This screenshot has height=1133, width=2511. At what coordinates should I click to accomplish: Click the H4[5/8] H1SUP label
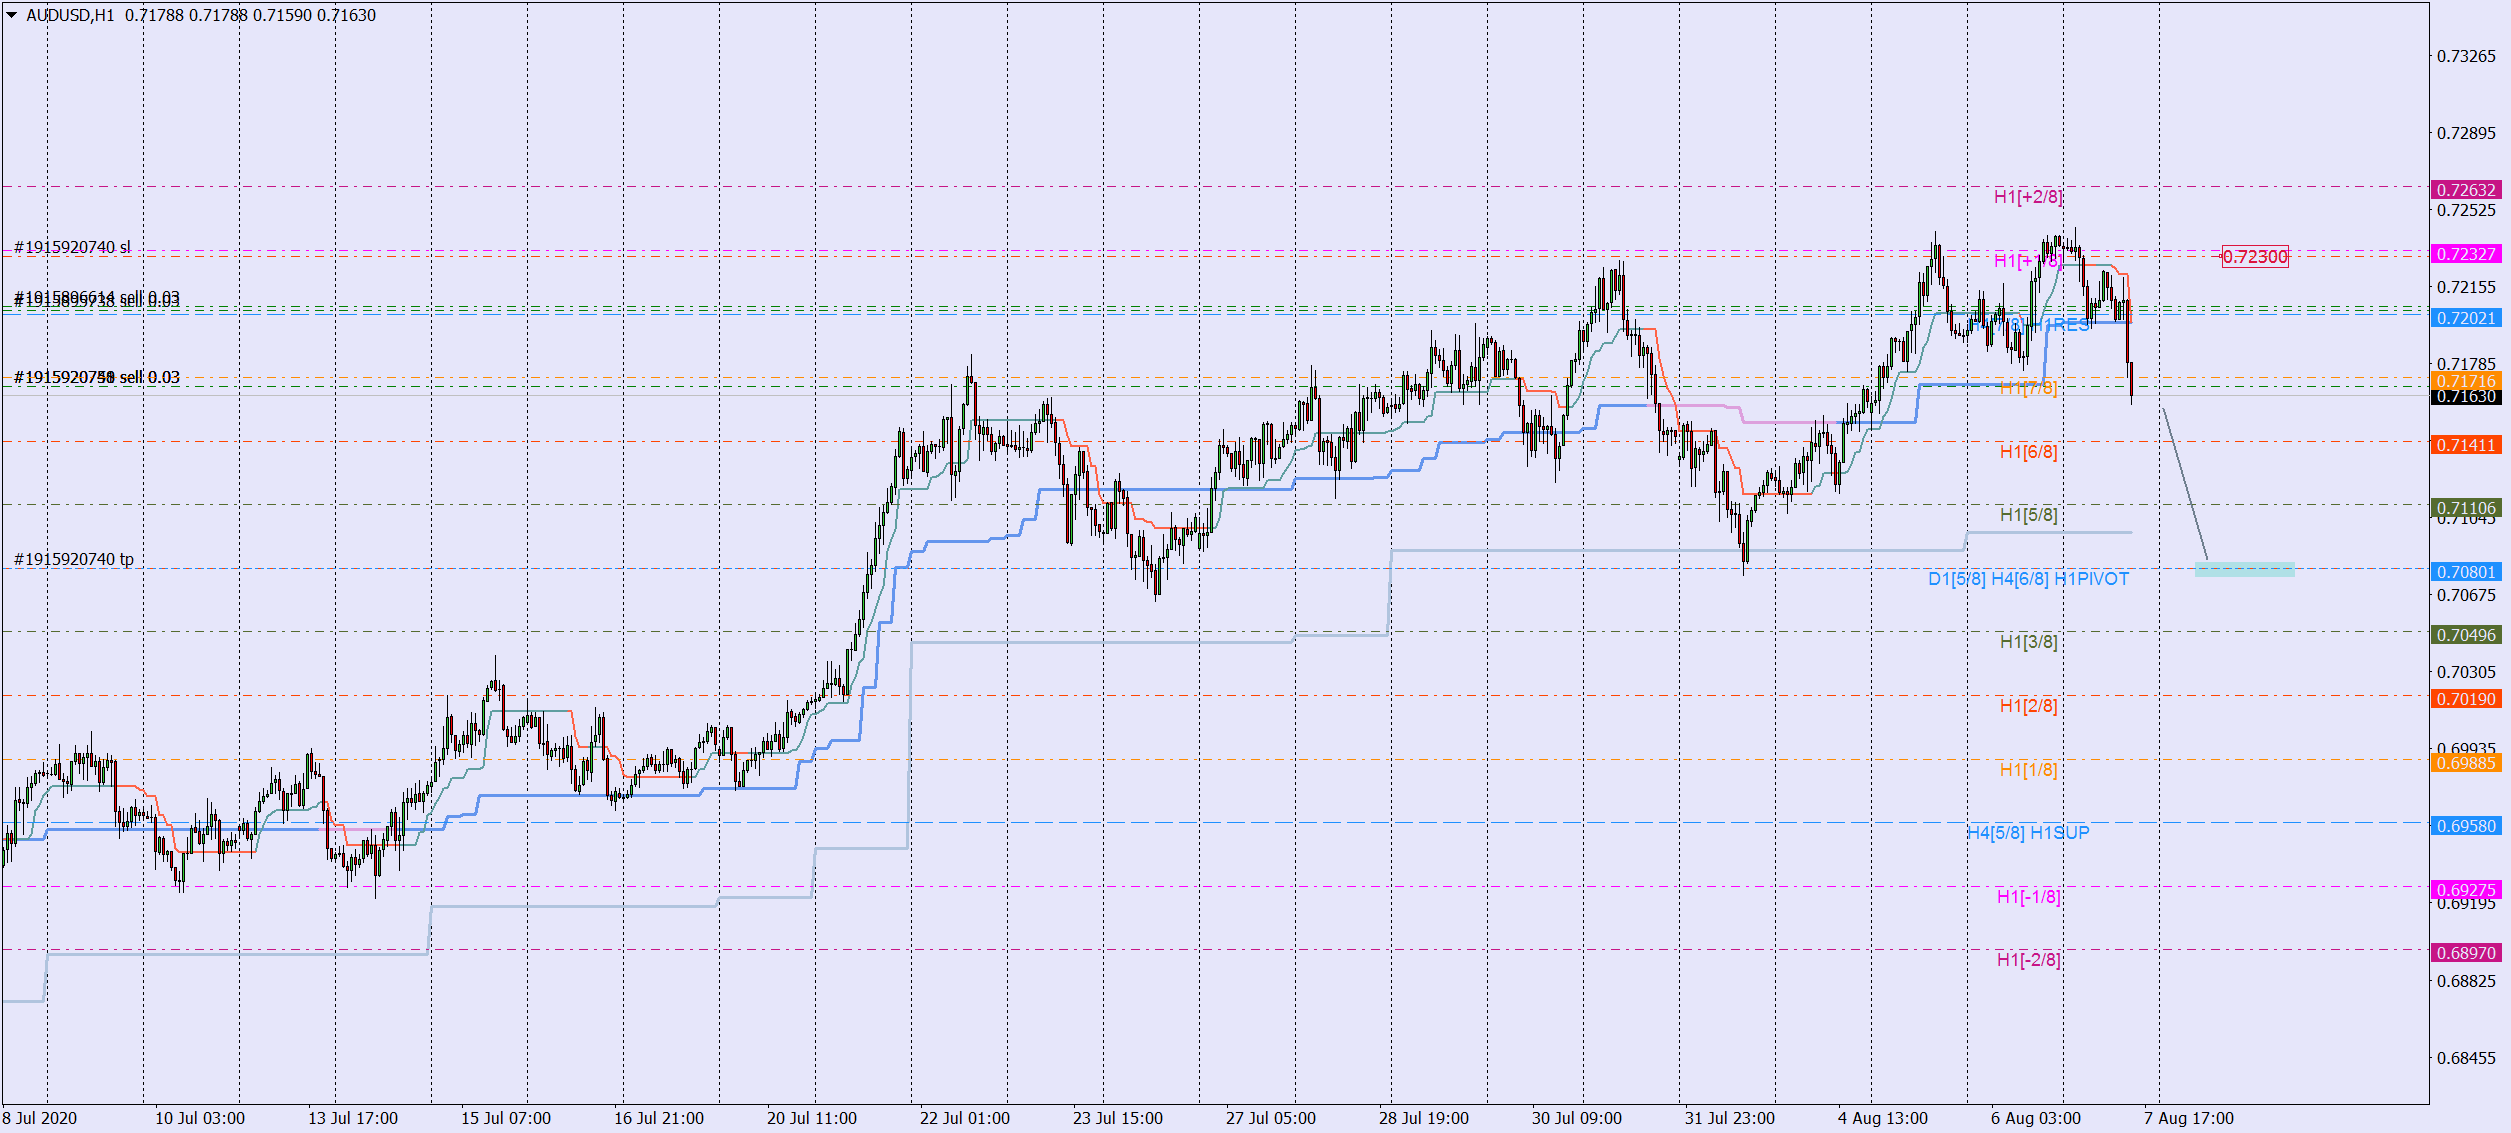point(2028,833)
